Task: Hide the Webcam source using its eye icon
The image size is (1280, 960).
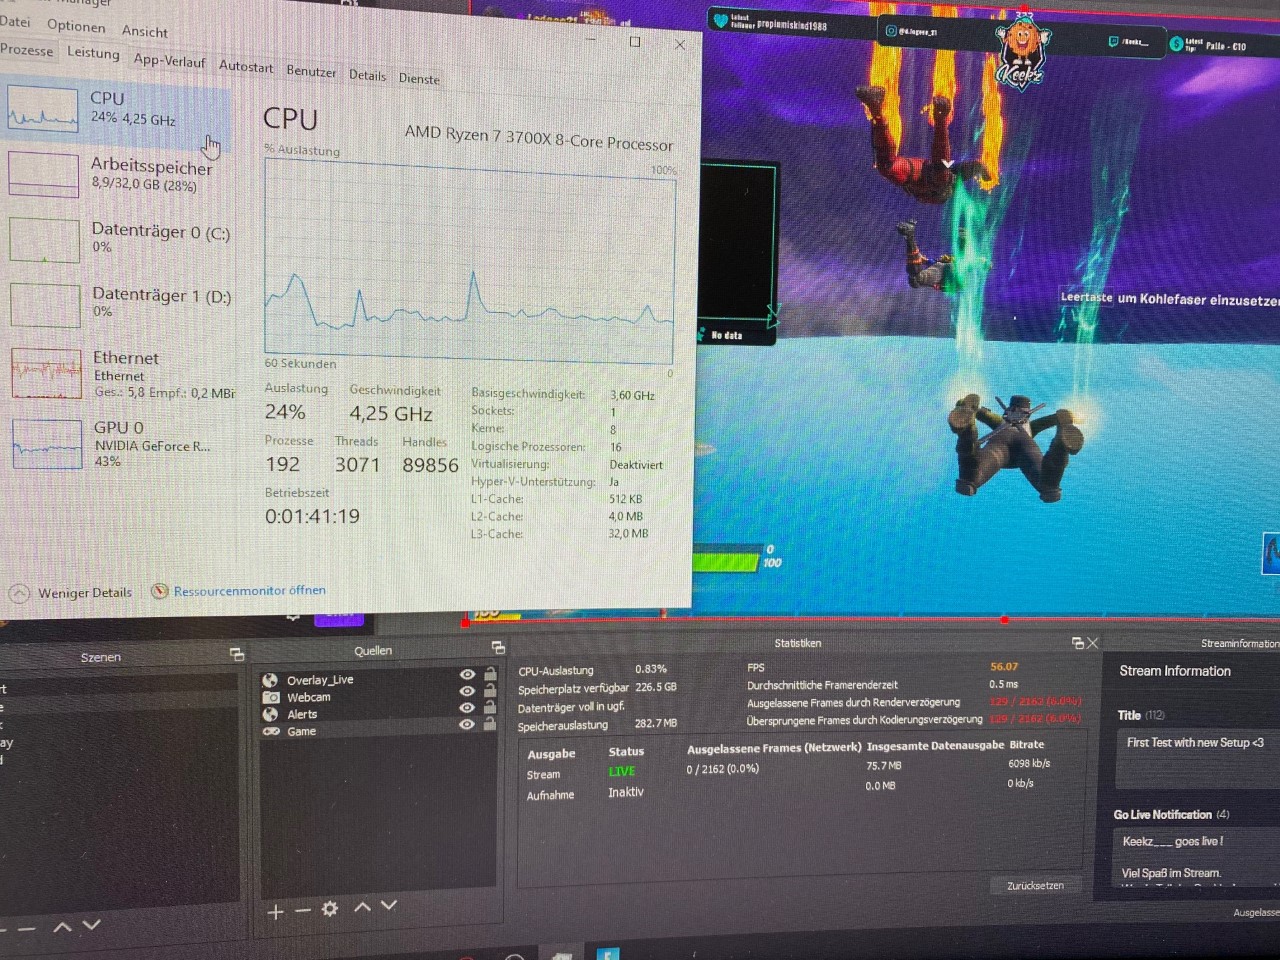Action: tap(467, 691)
